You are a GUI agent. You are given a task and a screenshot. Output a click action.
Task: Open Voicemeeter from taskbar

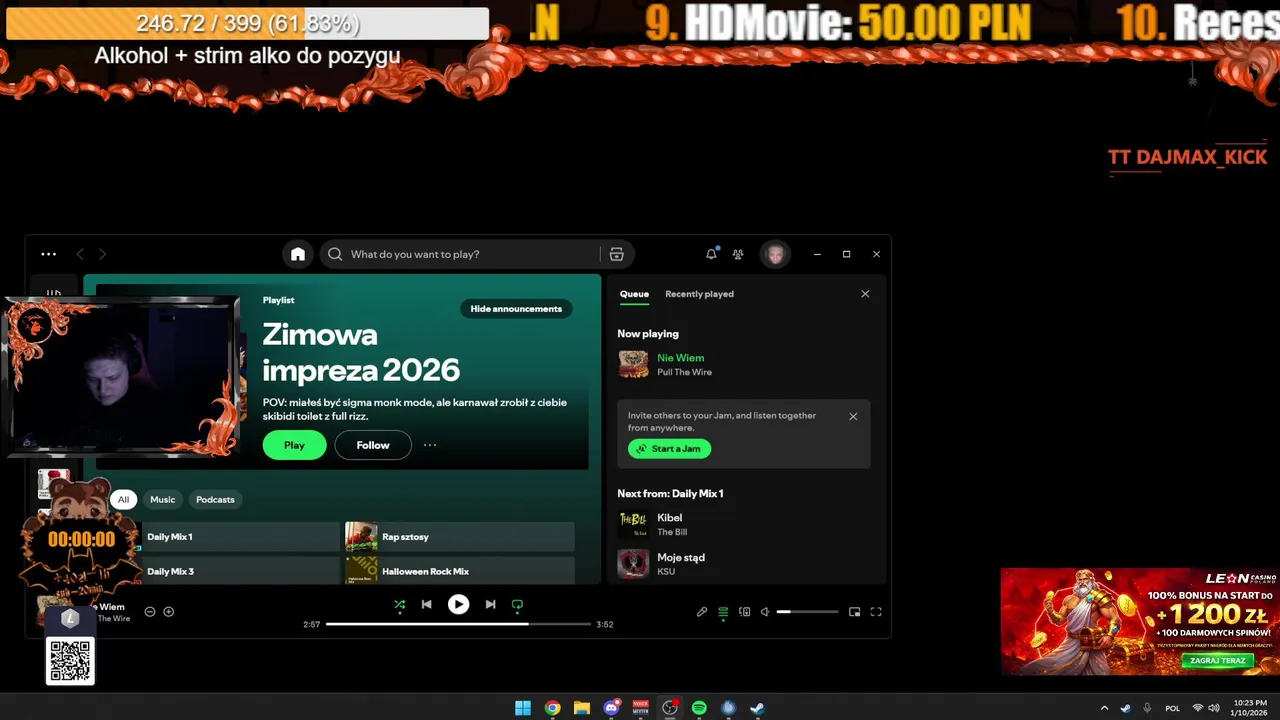(641, 708)
